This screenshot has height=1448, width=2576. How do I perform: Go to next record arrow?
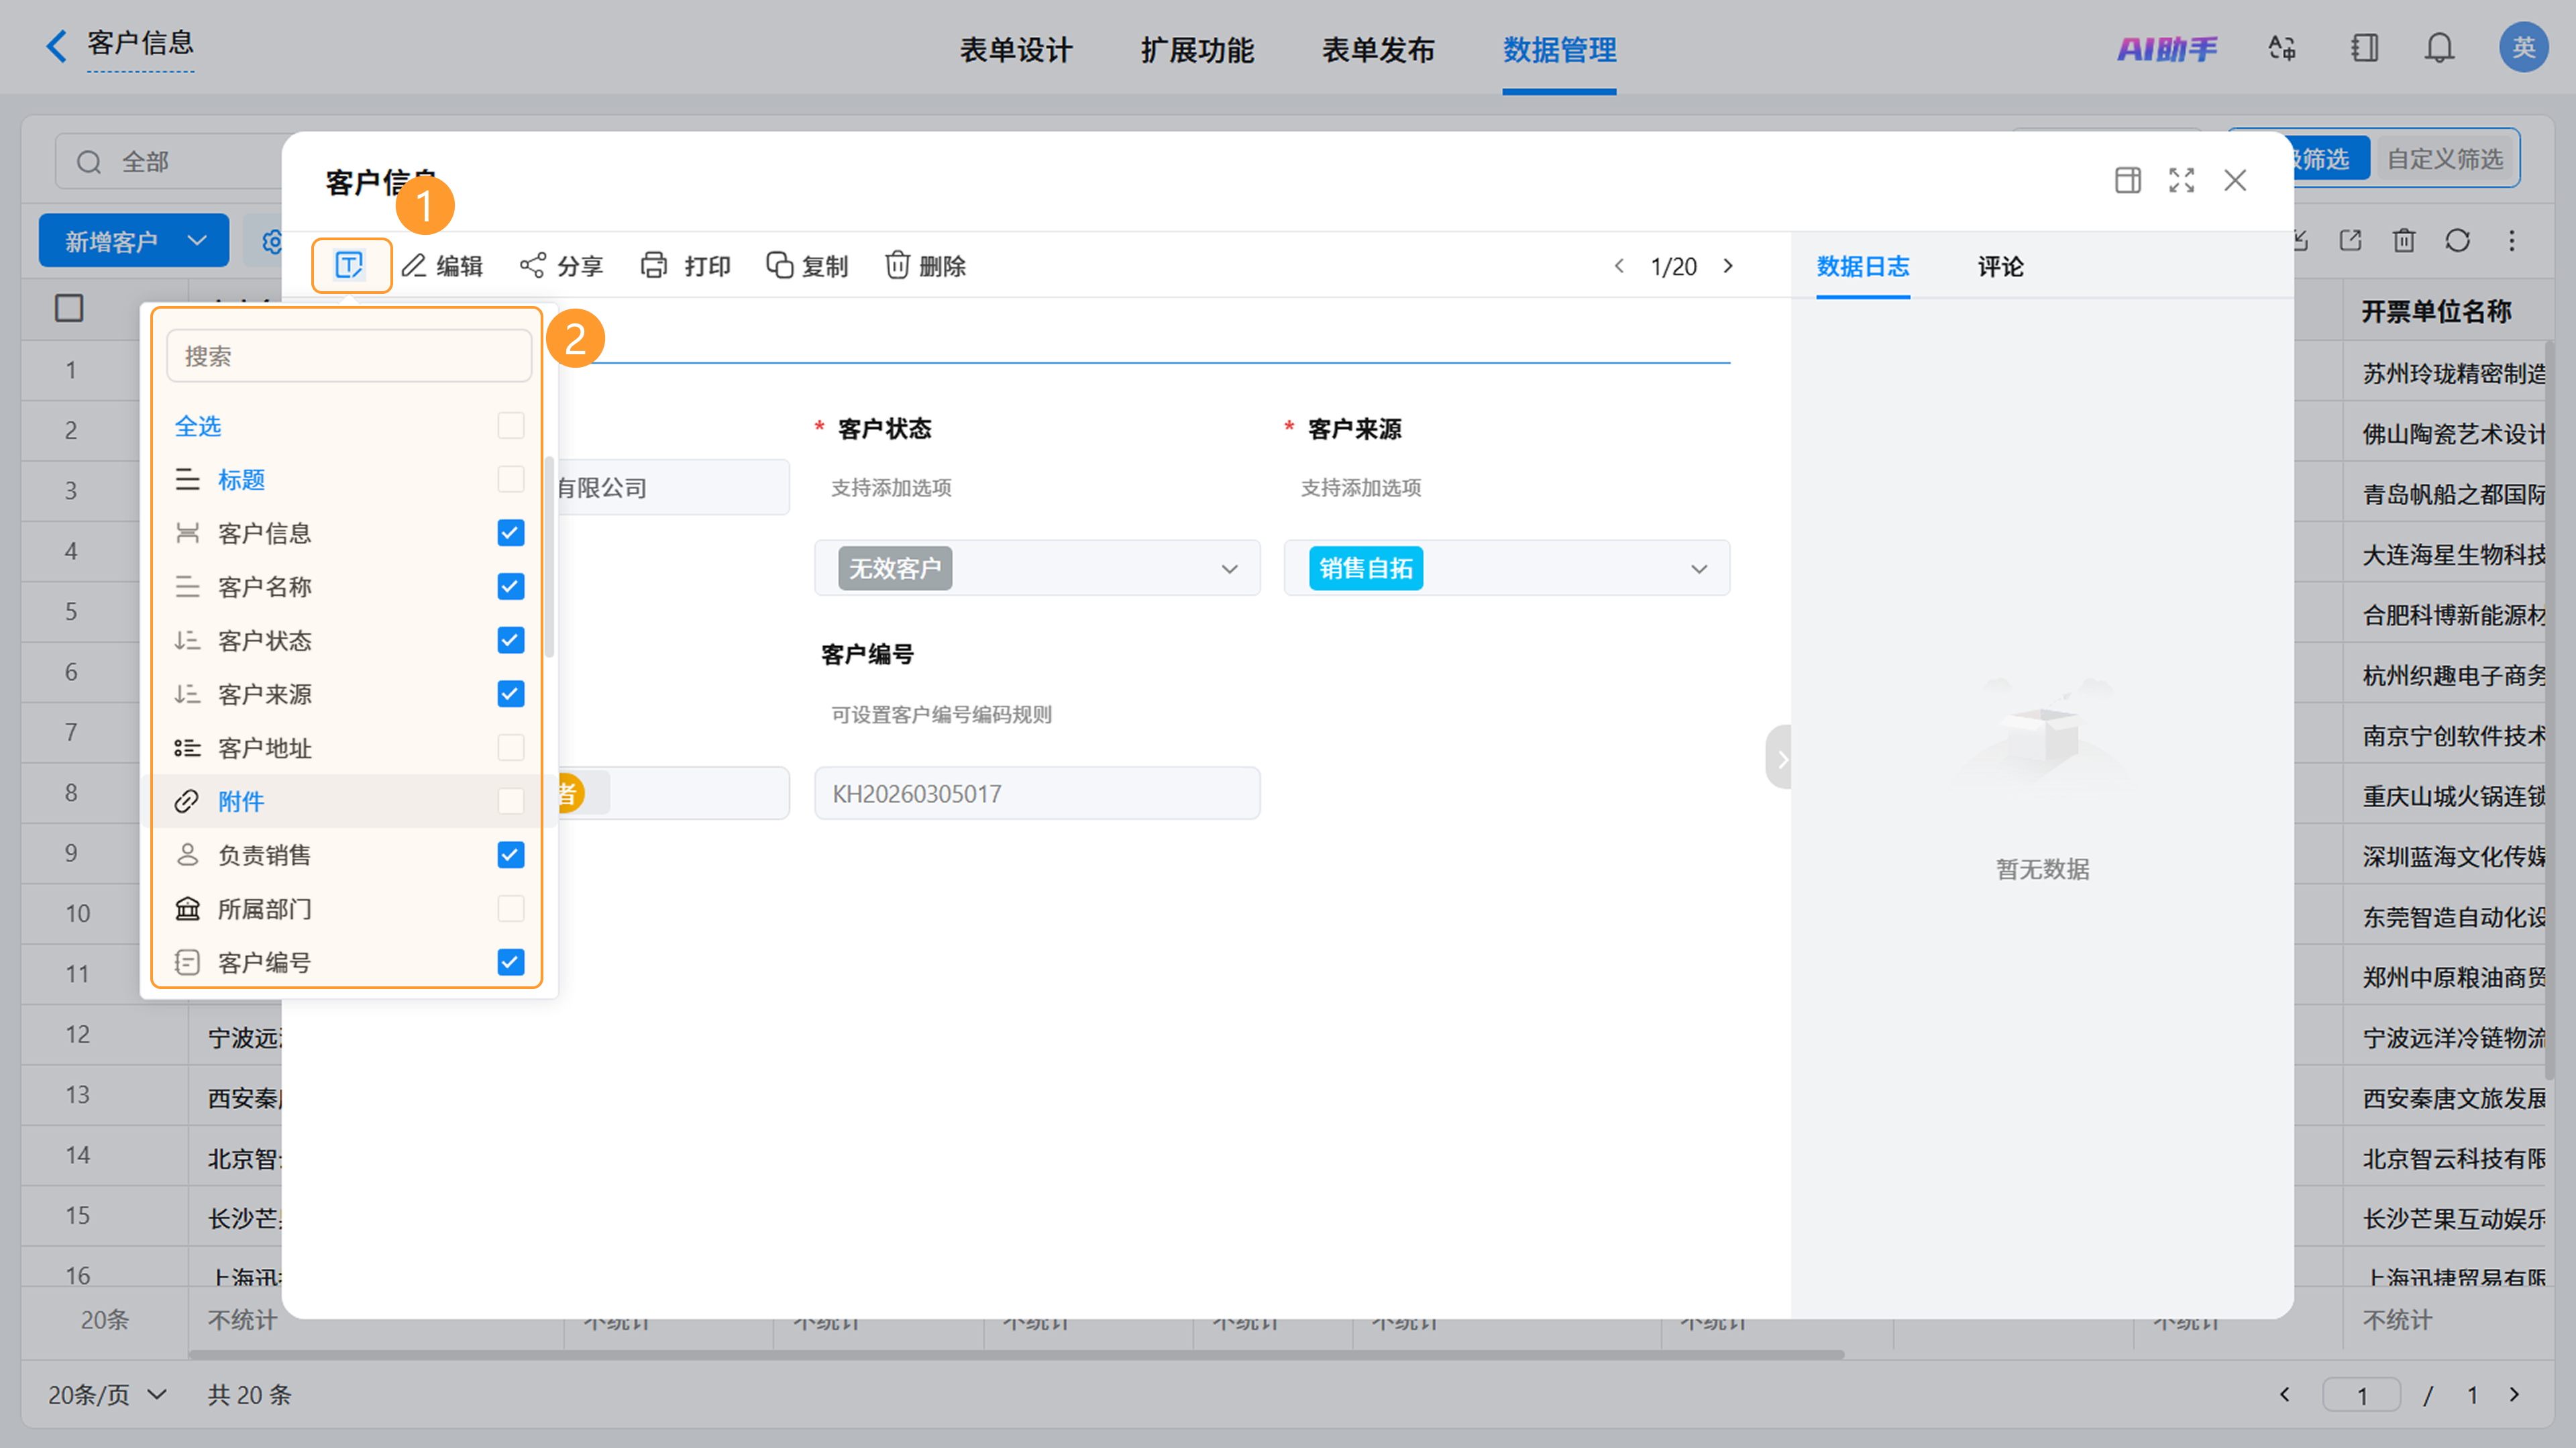[1728, 266]
